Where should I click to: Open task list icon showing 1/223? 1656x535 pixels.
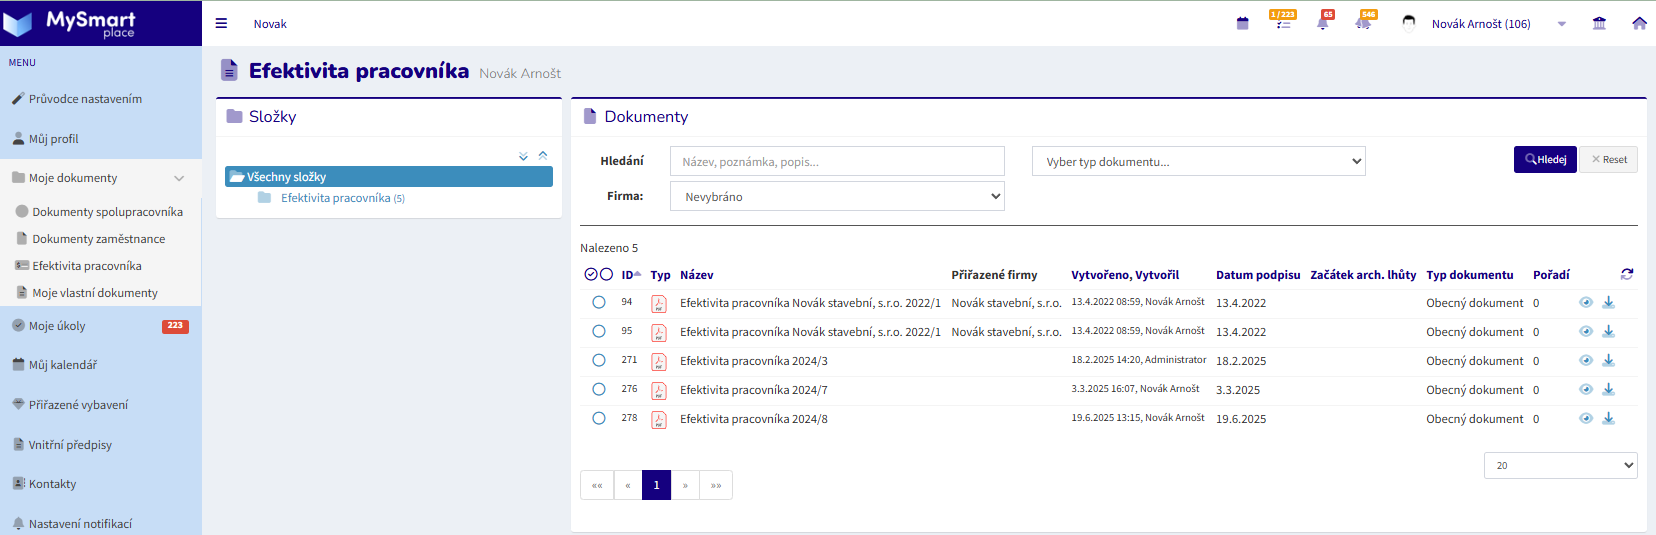1282,23
